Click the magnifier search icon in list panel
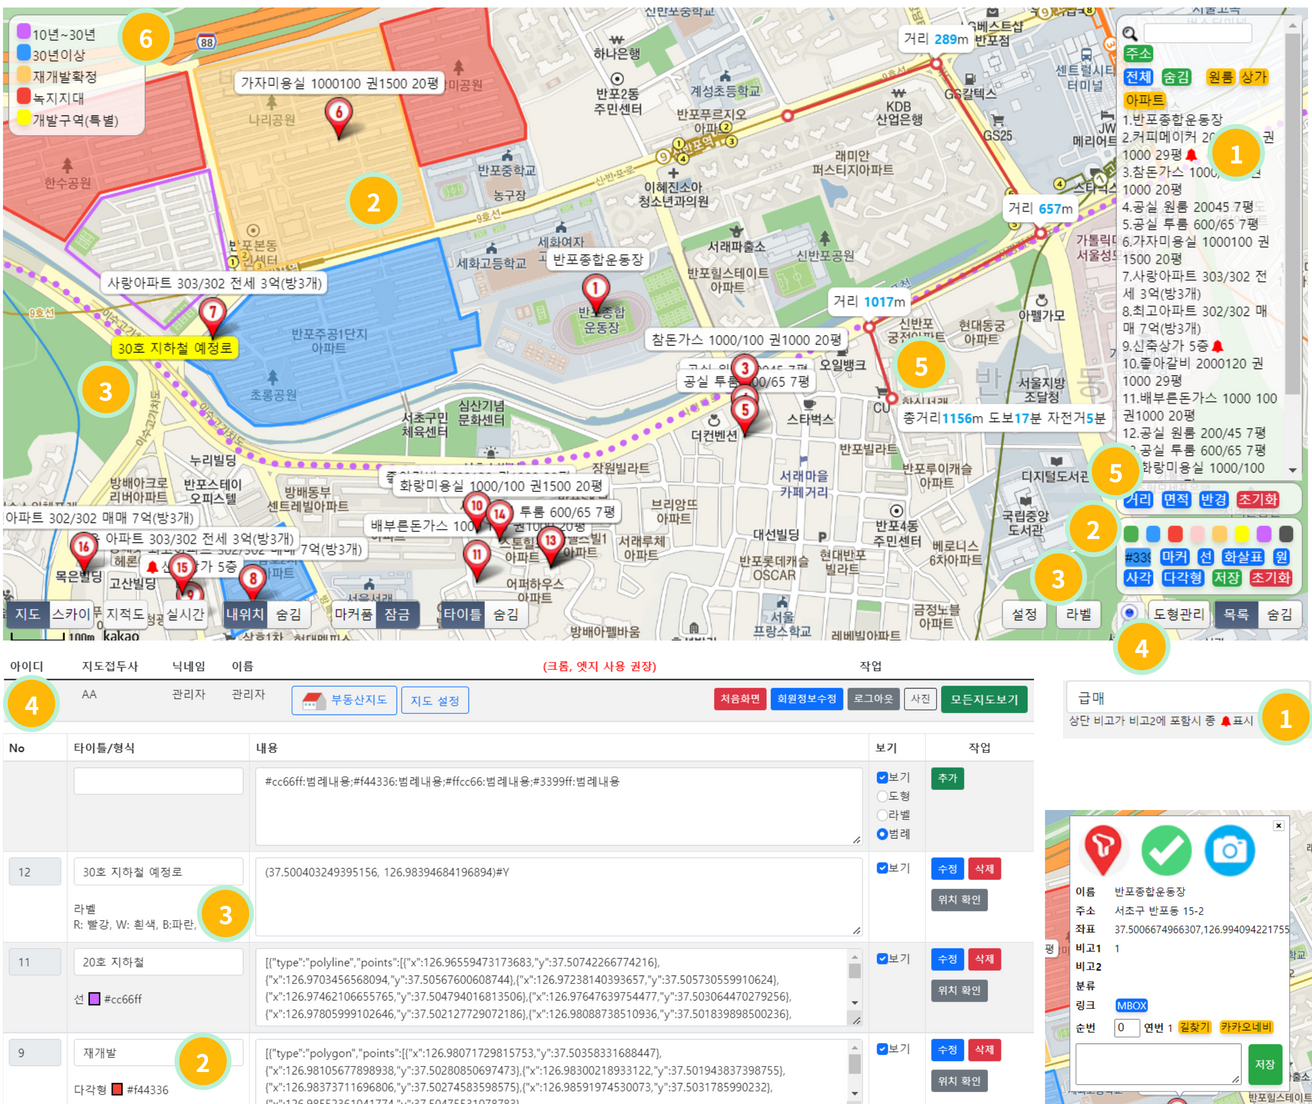Image resolution: width=1312 pixels, height=1104 pixels. coord(1130,34)
